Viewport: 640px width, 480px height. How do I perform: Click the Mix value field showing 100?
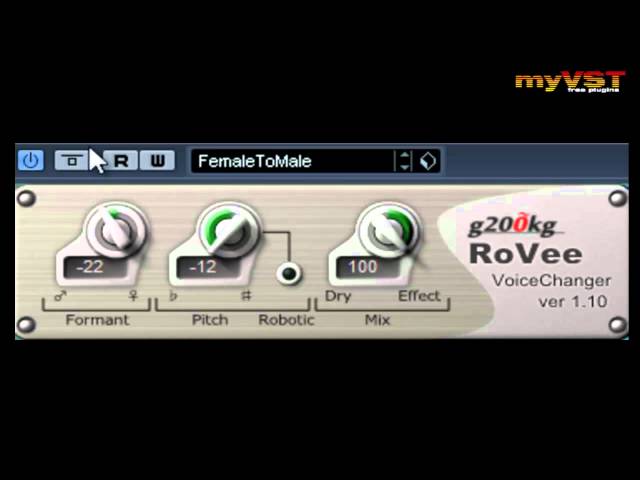[367, 267]
